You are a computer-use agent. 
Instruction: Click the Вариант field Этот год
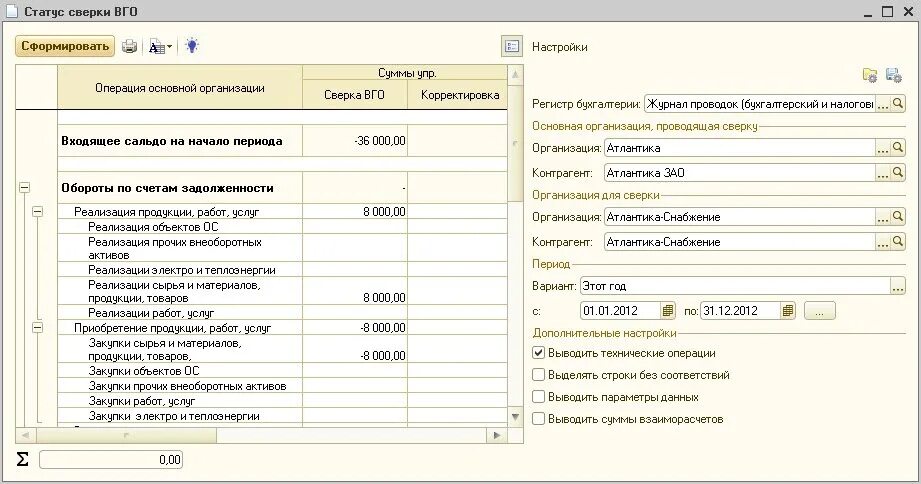click(x=735, y=286)
